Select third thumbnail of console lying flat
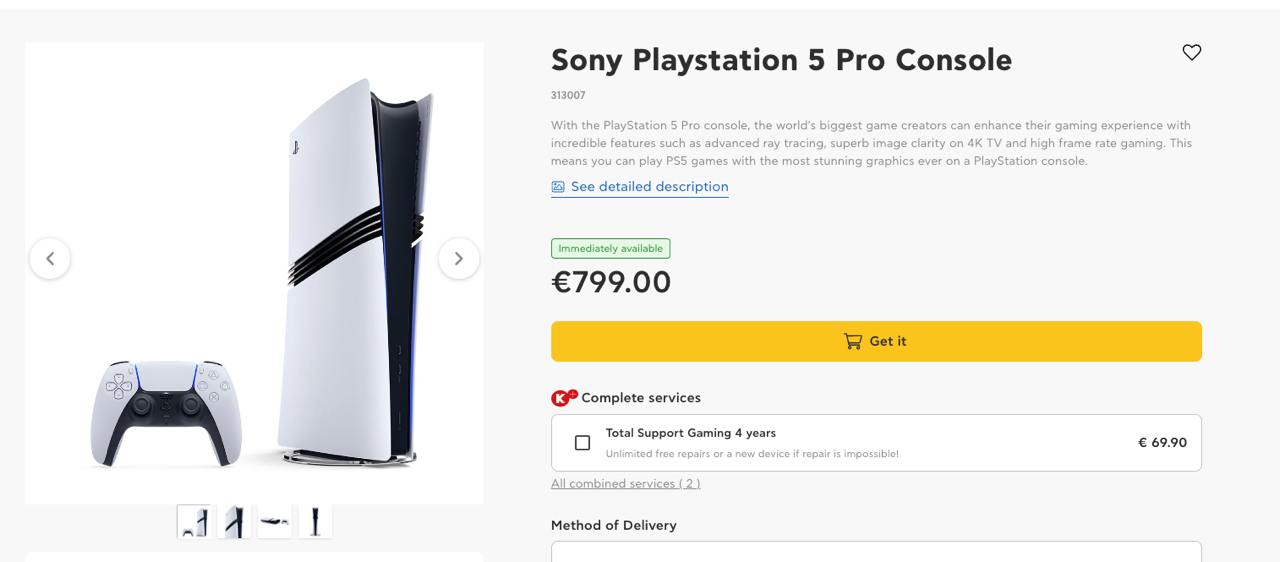1280x562 pixels. pos(275,522)
